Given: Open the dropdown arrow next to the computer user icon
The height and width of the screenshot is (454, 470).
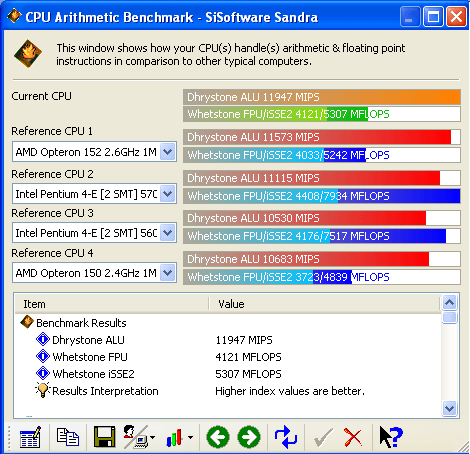Looking at the screenshot, I should pos(152,437).
